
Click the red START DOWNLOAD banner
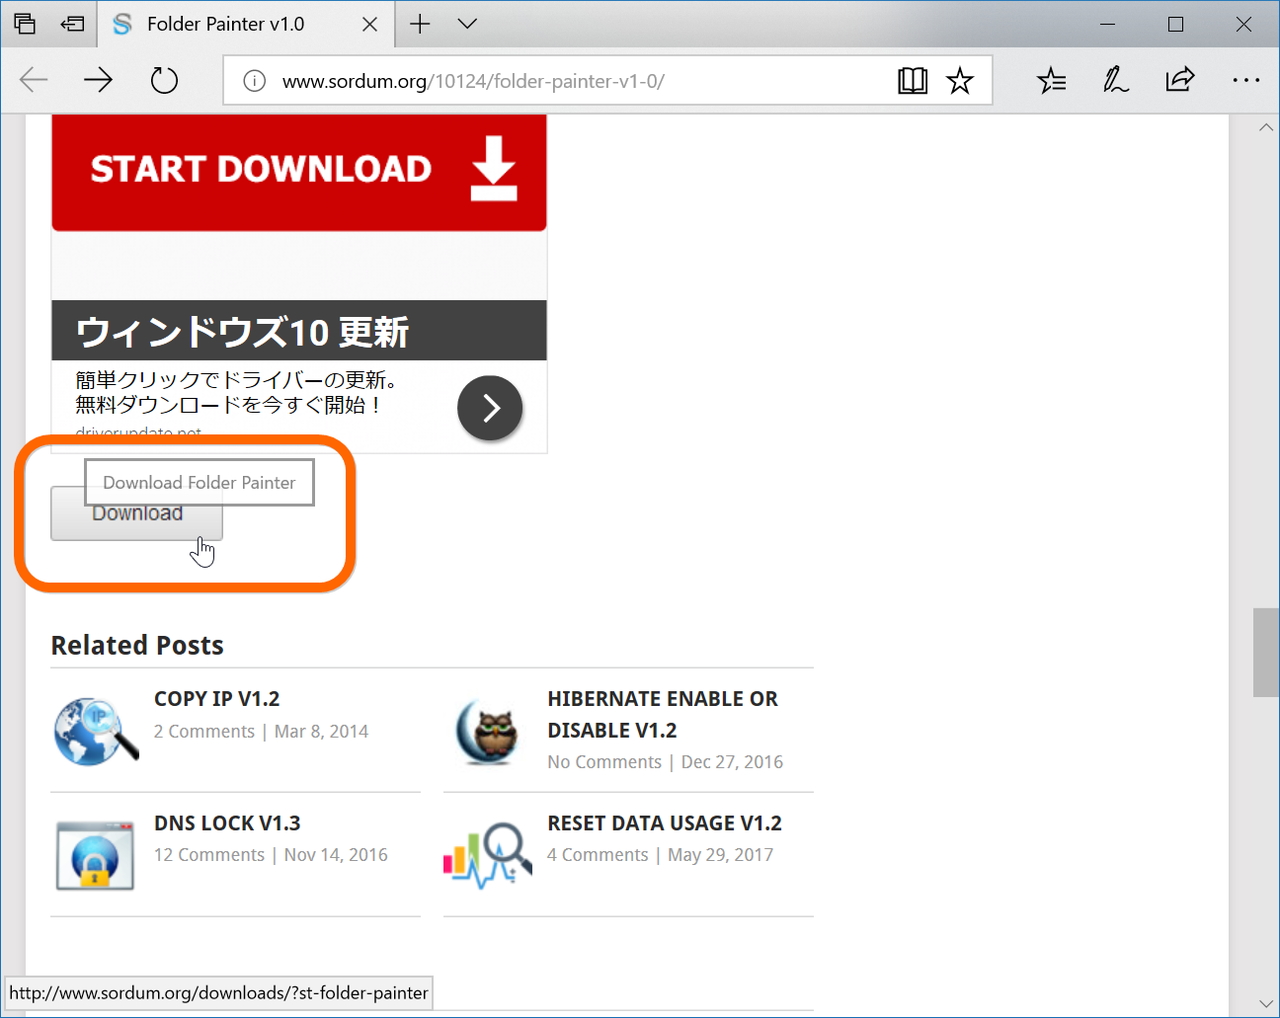tap(298, 170)
